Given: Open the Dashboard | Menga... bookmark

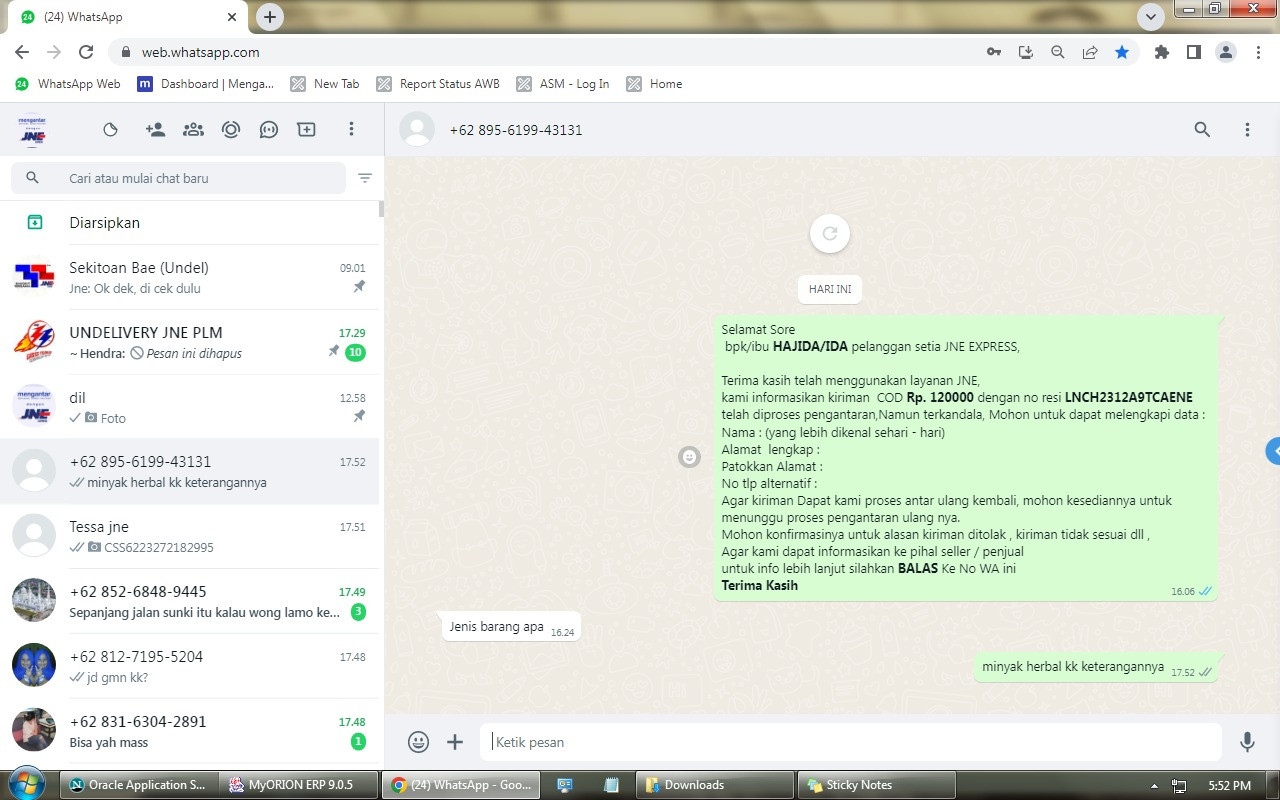Looking at the screenshot, I should [x=206, y=84].
